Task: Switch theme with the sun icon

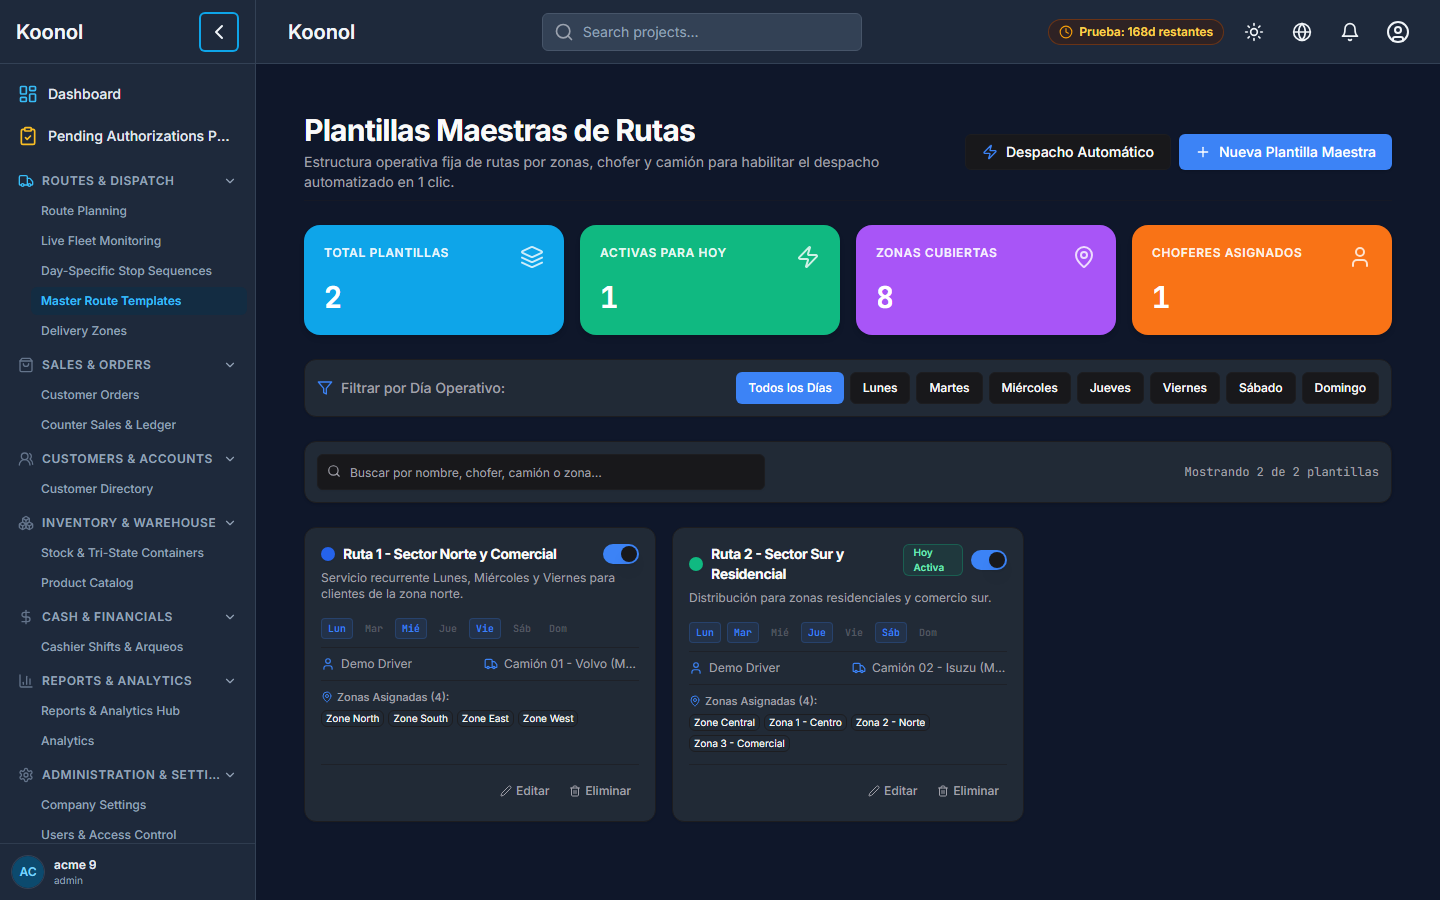Action: click(x=1254, y=32)
